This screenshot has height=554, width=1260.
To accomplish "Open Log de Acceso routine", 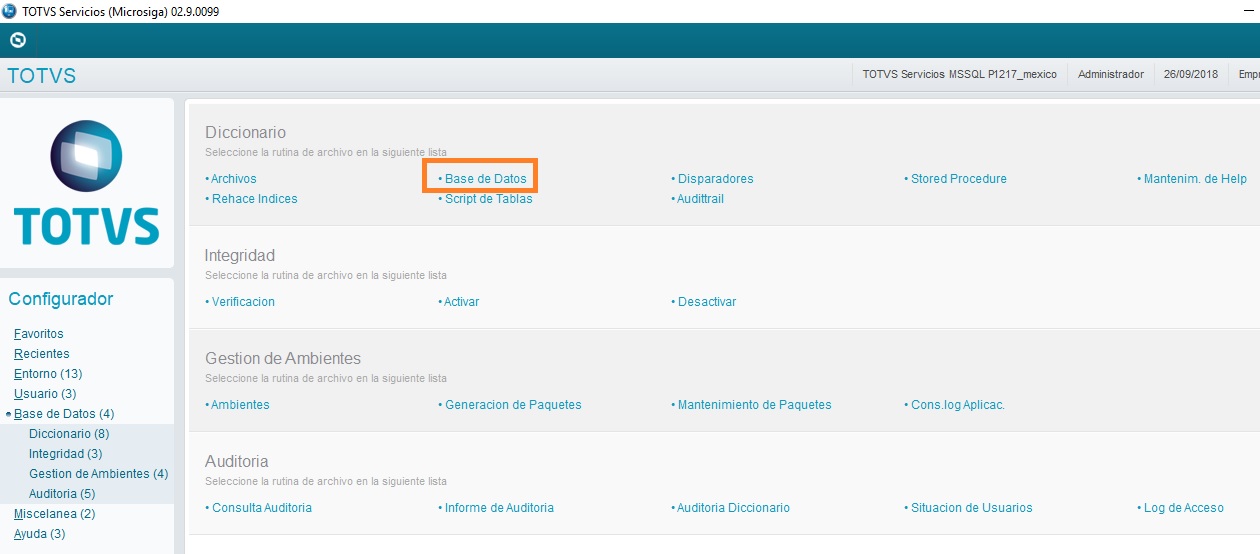I will tap(1183, 508).
